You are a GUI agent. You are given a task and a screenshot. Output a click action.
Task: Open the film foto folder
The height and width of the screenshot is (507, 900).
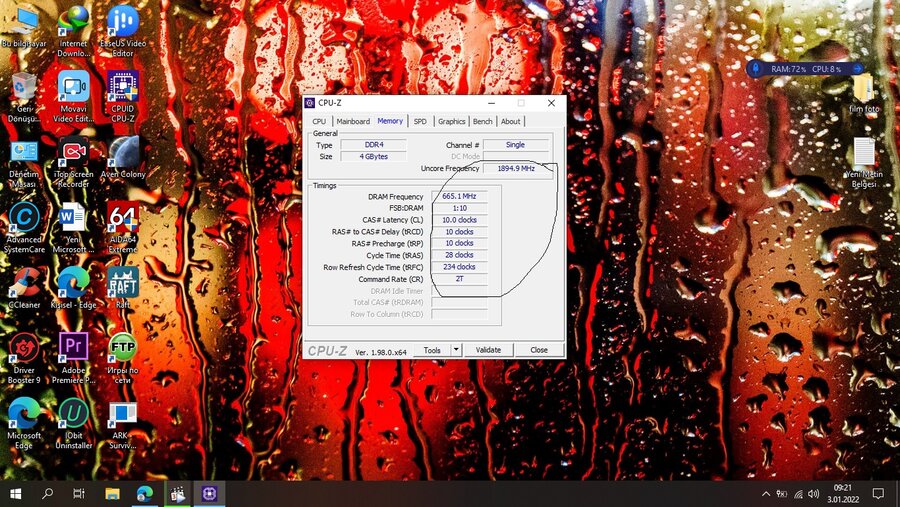863,89
